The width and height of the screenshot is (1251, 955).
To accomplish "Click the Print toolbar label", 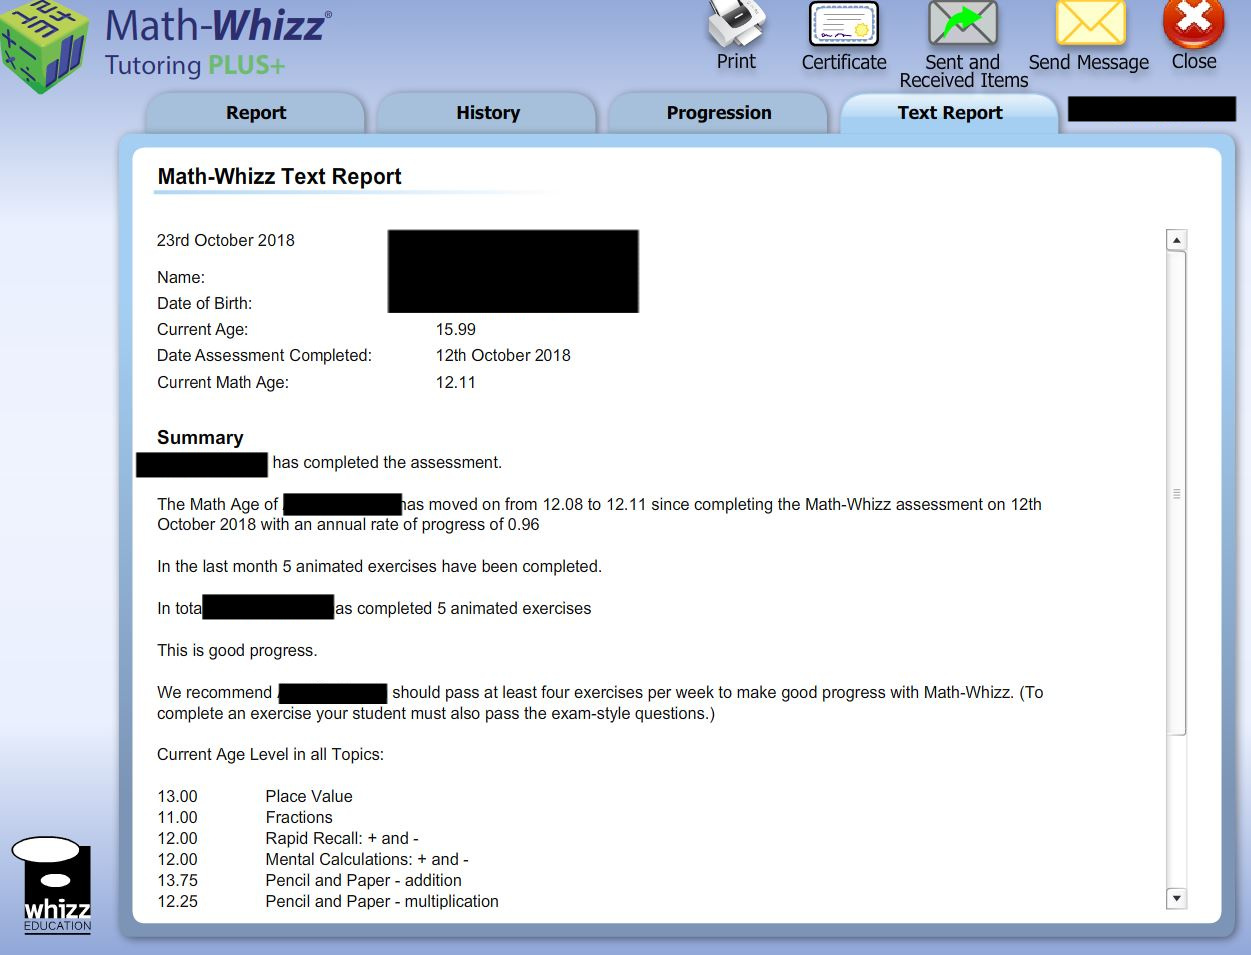I will tap(735, 61).
